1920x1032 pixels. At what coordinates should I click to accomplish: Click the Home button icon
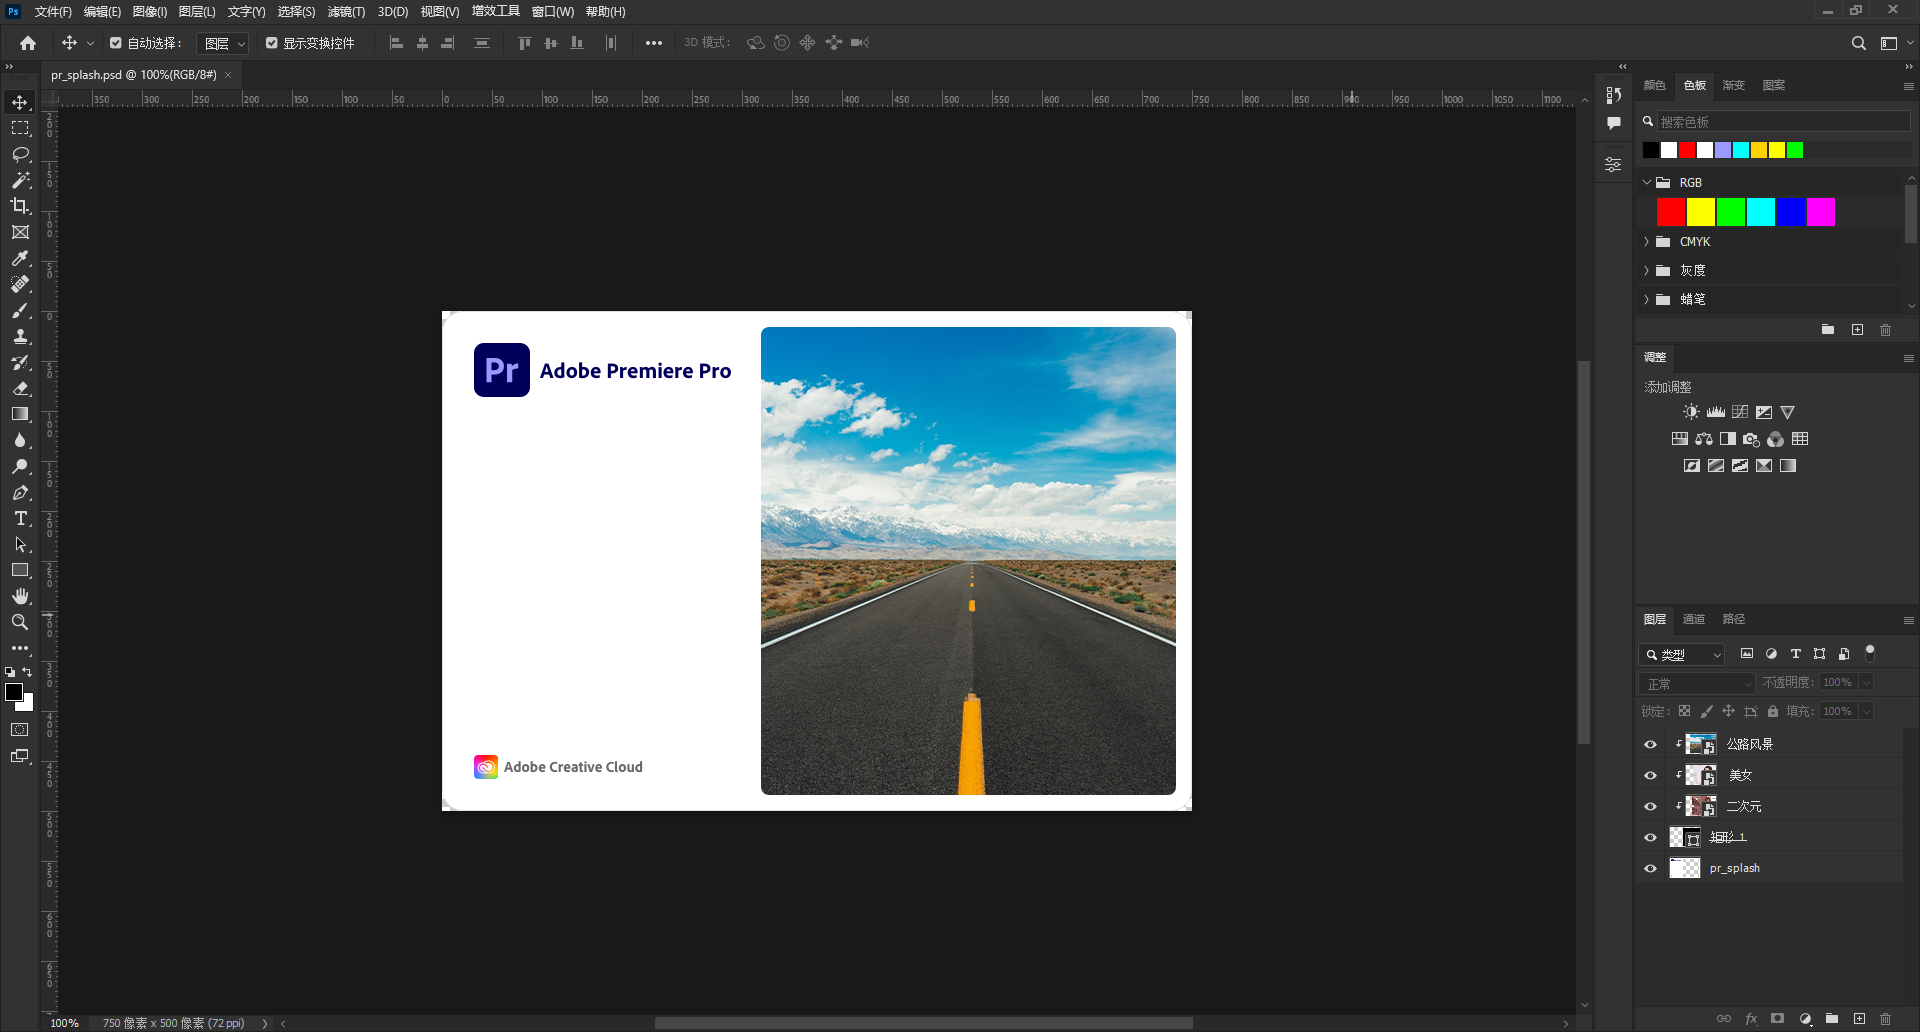point(28,43)
